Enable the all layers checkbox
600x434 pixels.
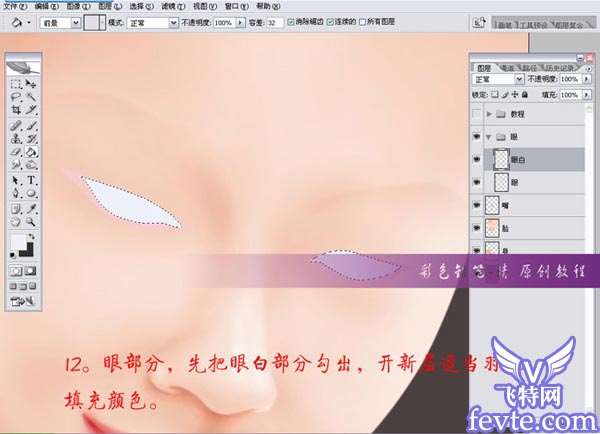(363, 22)
